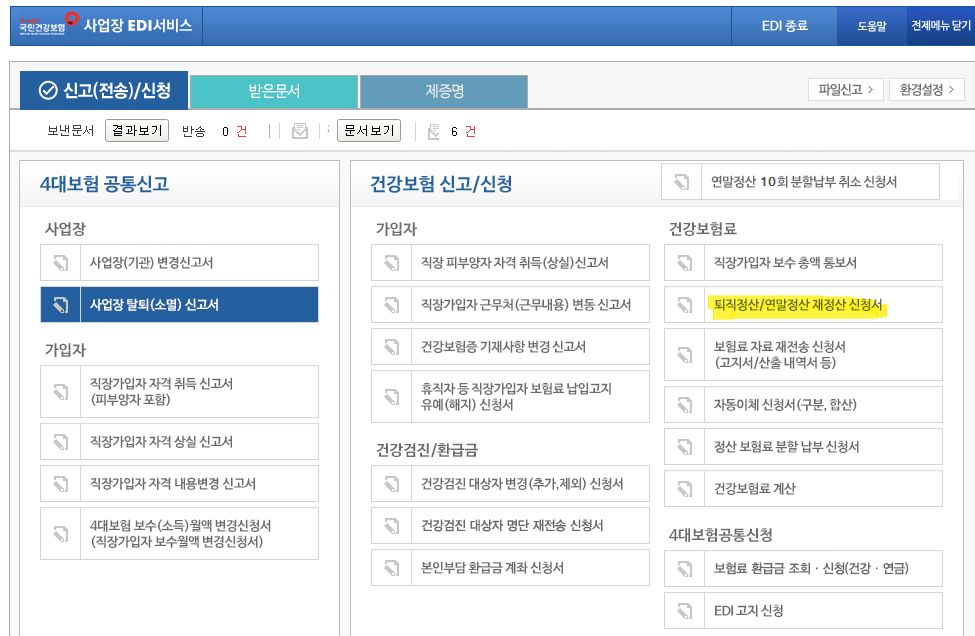The height and width of the screenshot is (636, 975).
Task: Click icon beside 4대보험 보수(소득)월액 변경신청서
Action: tap(60, 533)
